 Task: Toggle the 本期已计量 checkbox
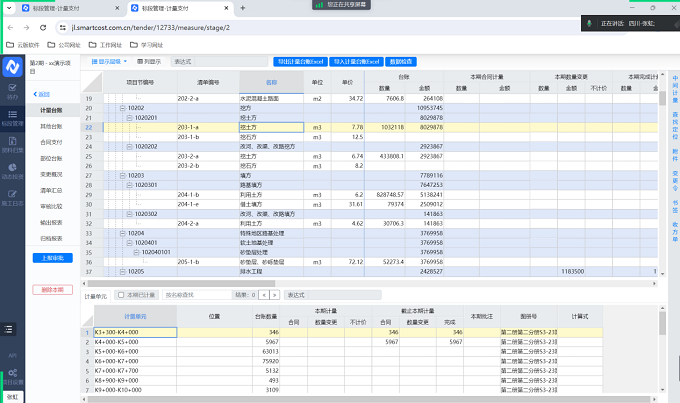(x=122, y=295)
